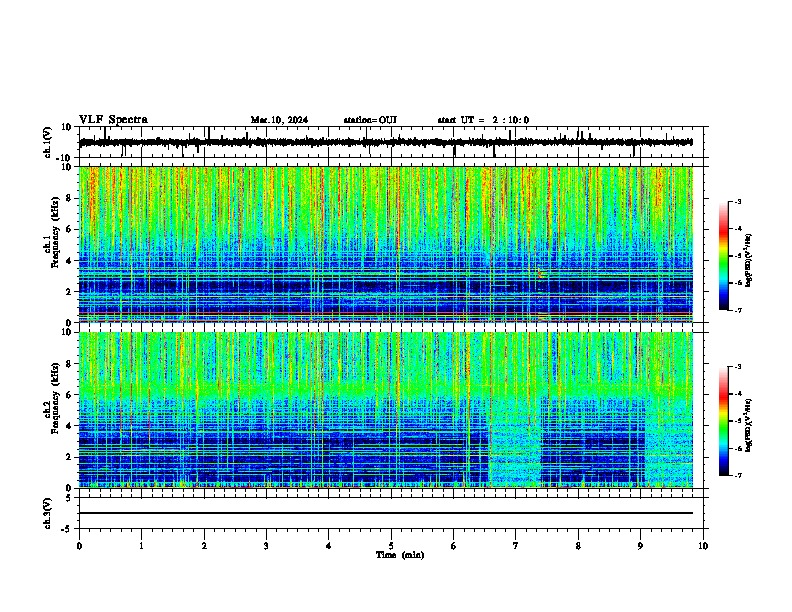Click the "-7" label on ch.2 color scale

tap(737, 475)
